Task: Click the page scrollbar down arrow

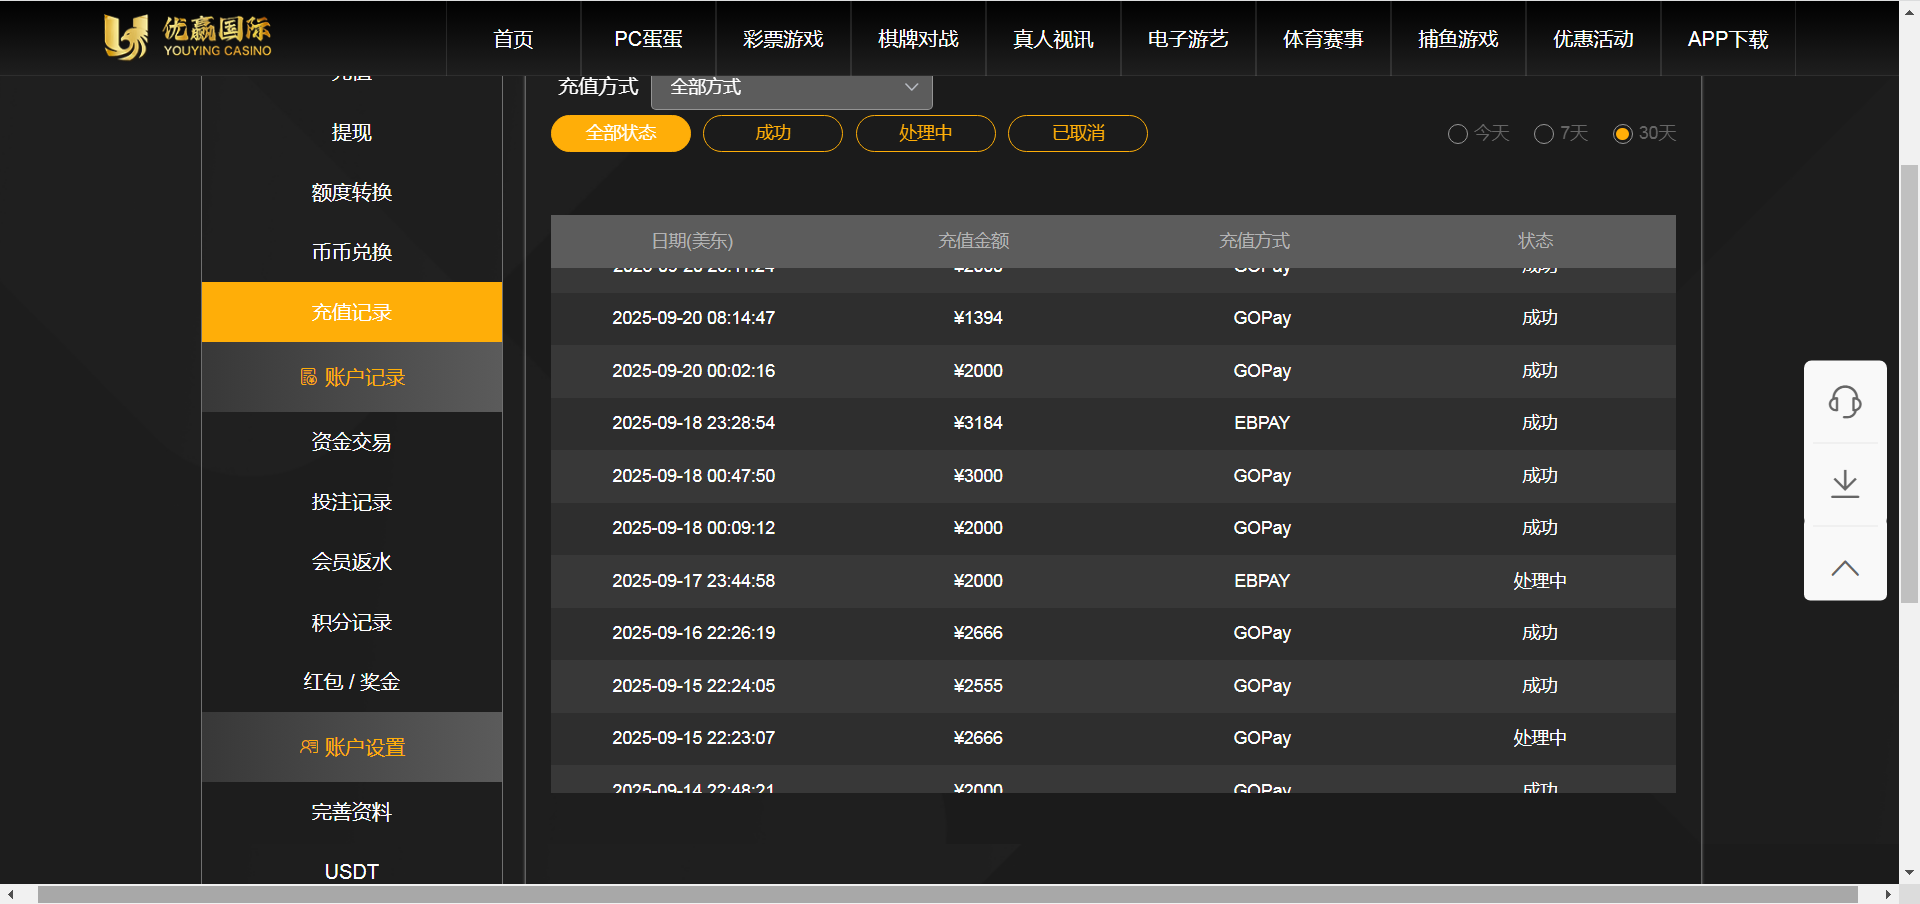Action: tap(1909, 872)
